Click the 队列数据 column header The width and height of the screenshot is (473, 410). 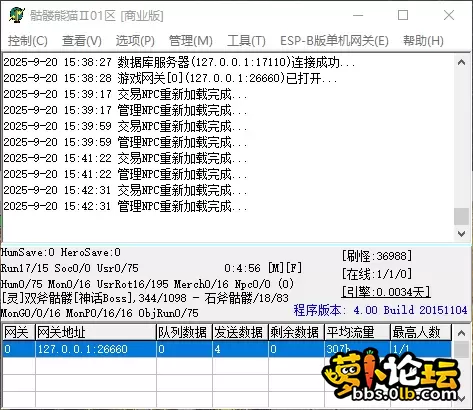[x=184, y=332]
